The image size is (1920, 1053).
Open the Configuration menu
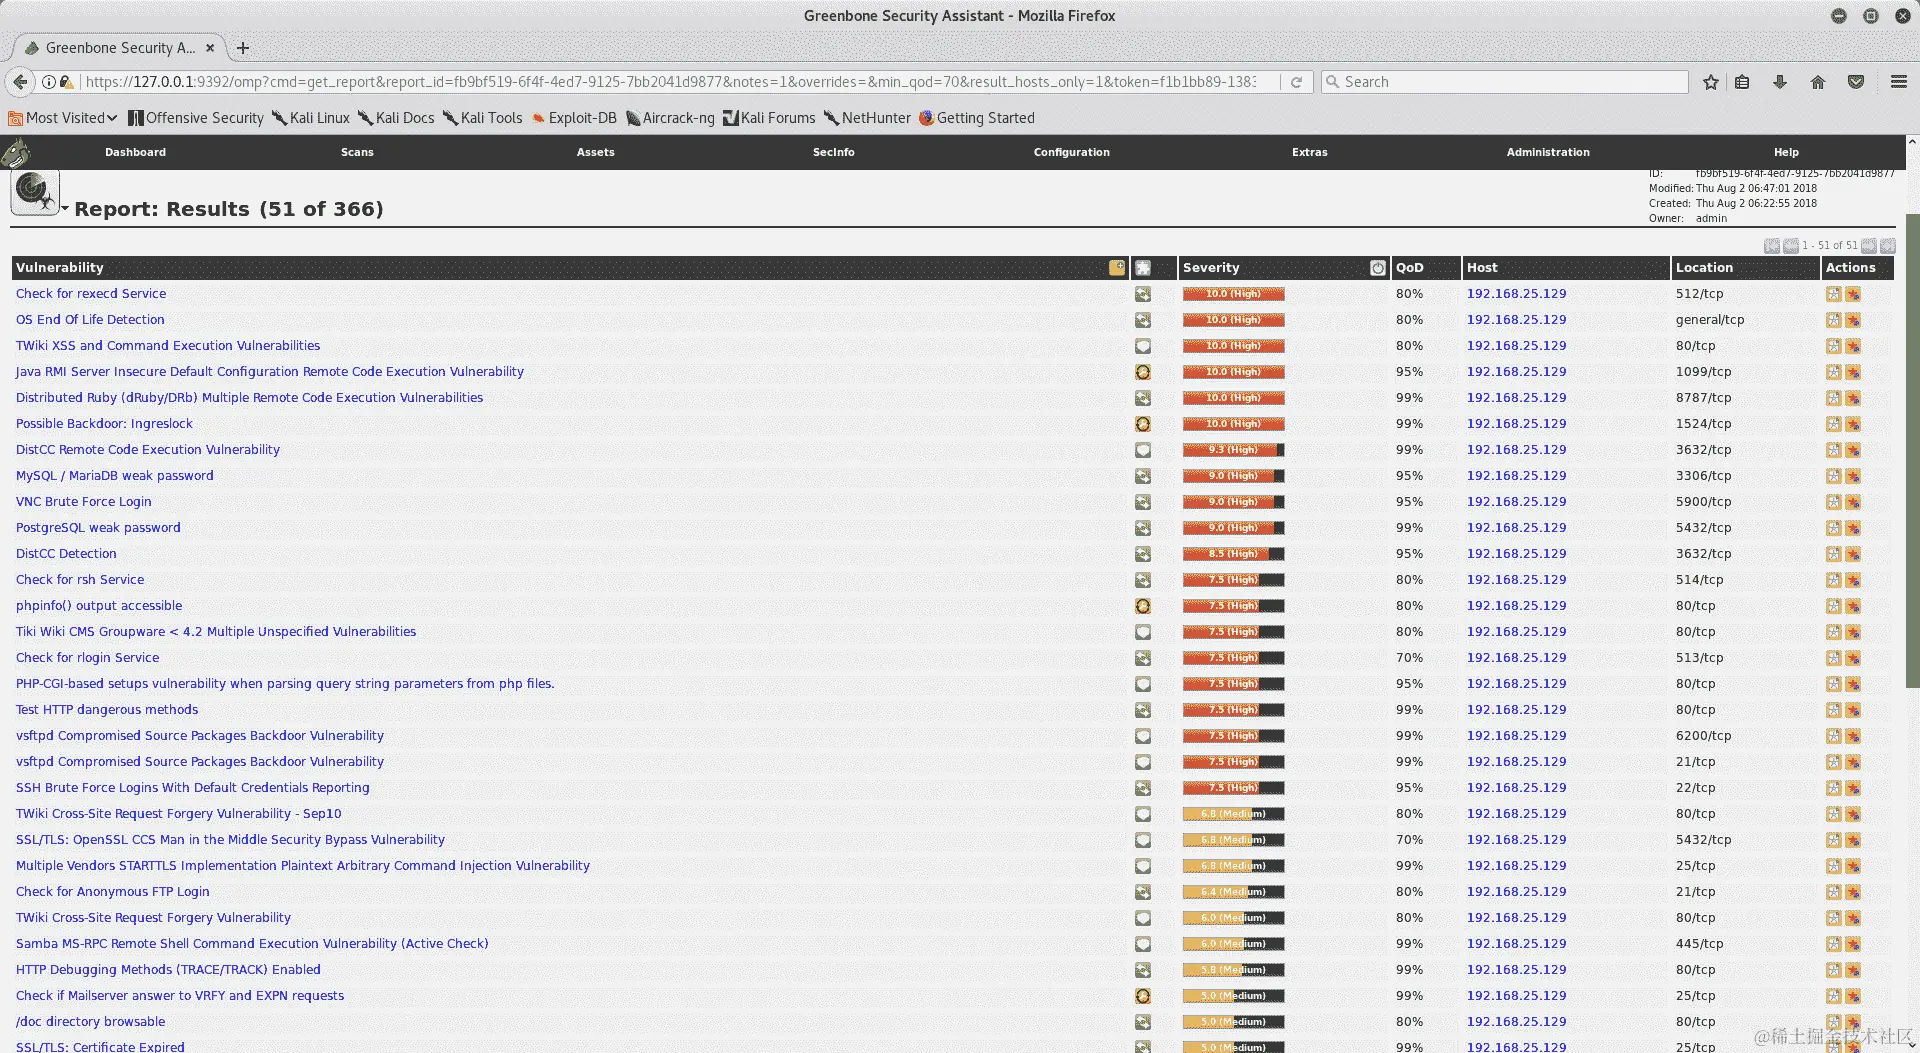[x=1071, y=152]
